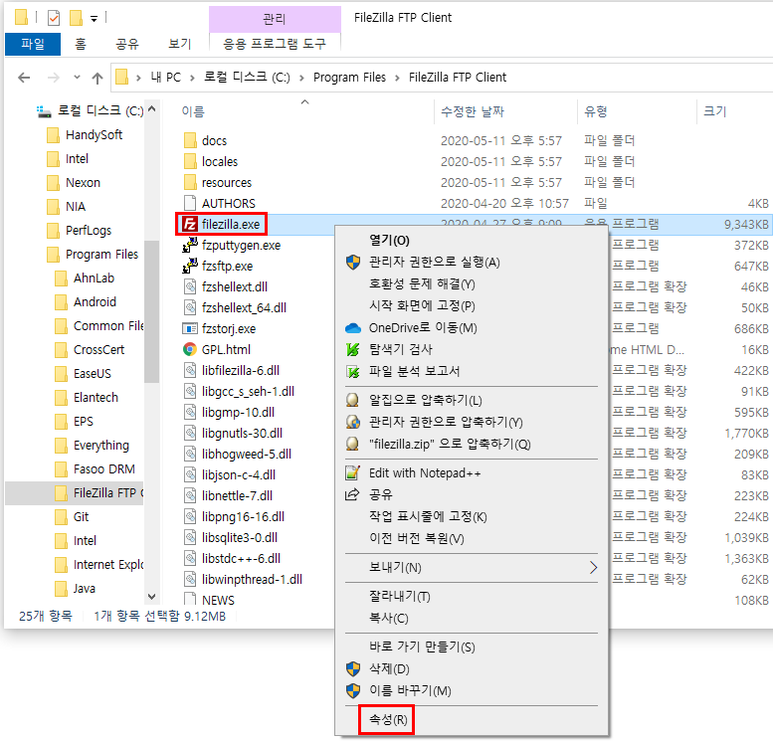Click the fzputtygen.exe file icon
The image size is (773, 742).
pos(190,245)
